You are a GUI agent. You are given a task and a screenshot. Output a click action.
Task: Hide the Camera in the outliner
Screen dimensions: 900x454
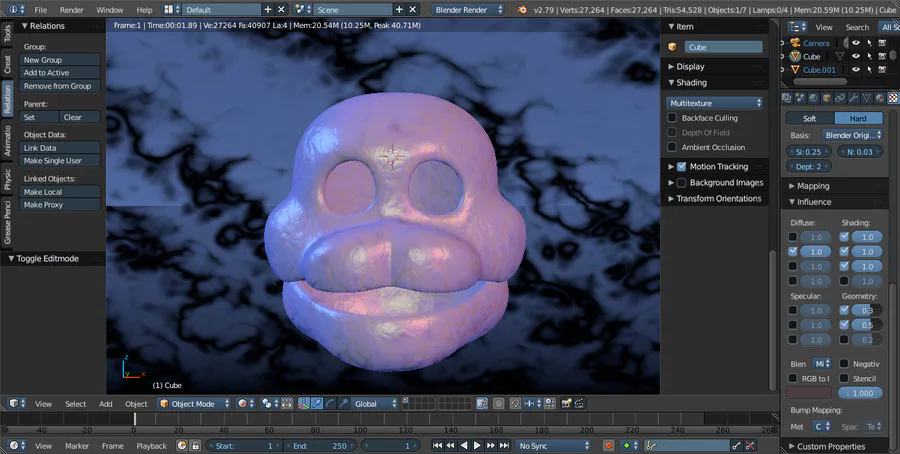click(855, 43)
